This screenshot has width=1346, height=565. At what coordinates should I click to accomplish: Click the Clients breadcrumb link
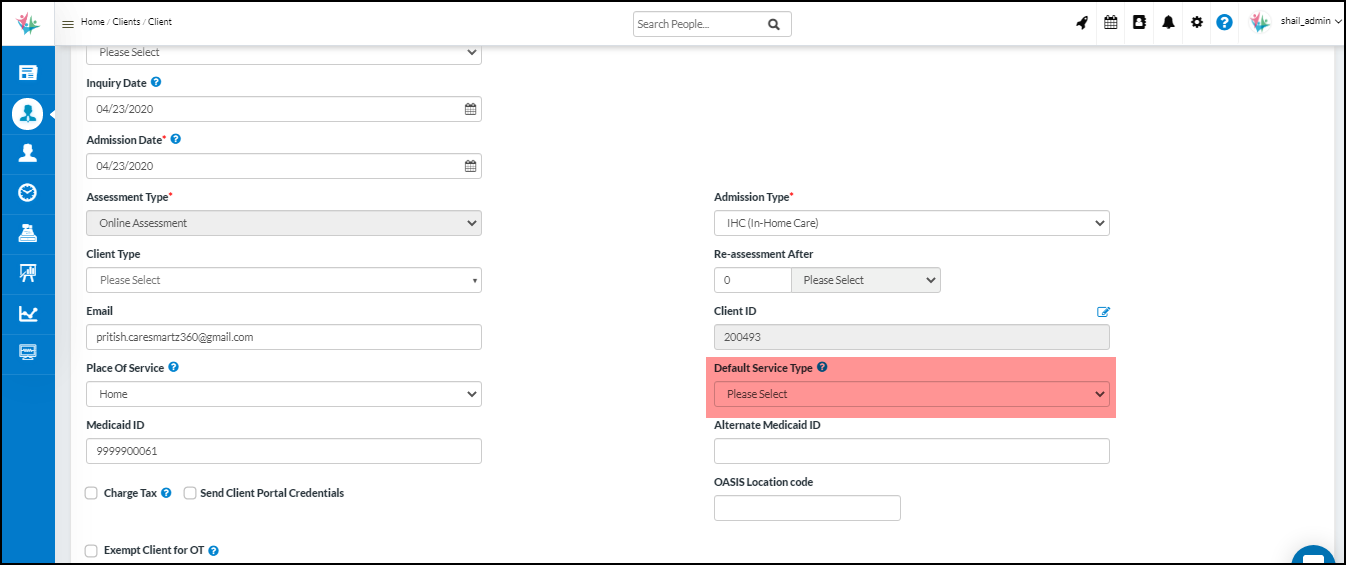click(x=127, y=22)
